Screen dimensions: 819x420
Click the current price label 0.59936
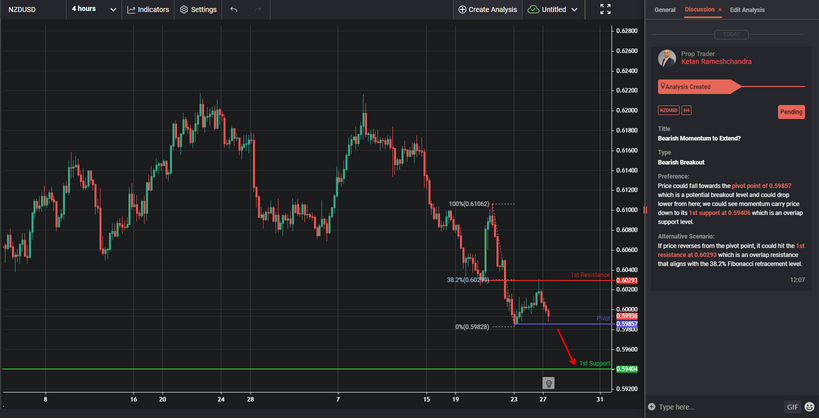click(626, 316)
